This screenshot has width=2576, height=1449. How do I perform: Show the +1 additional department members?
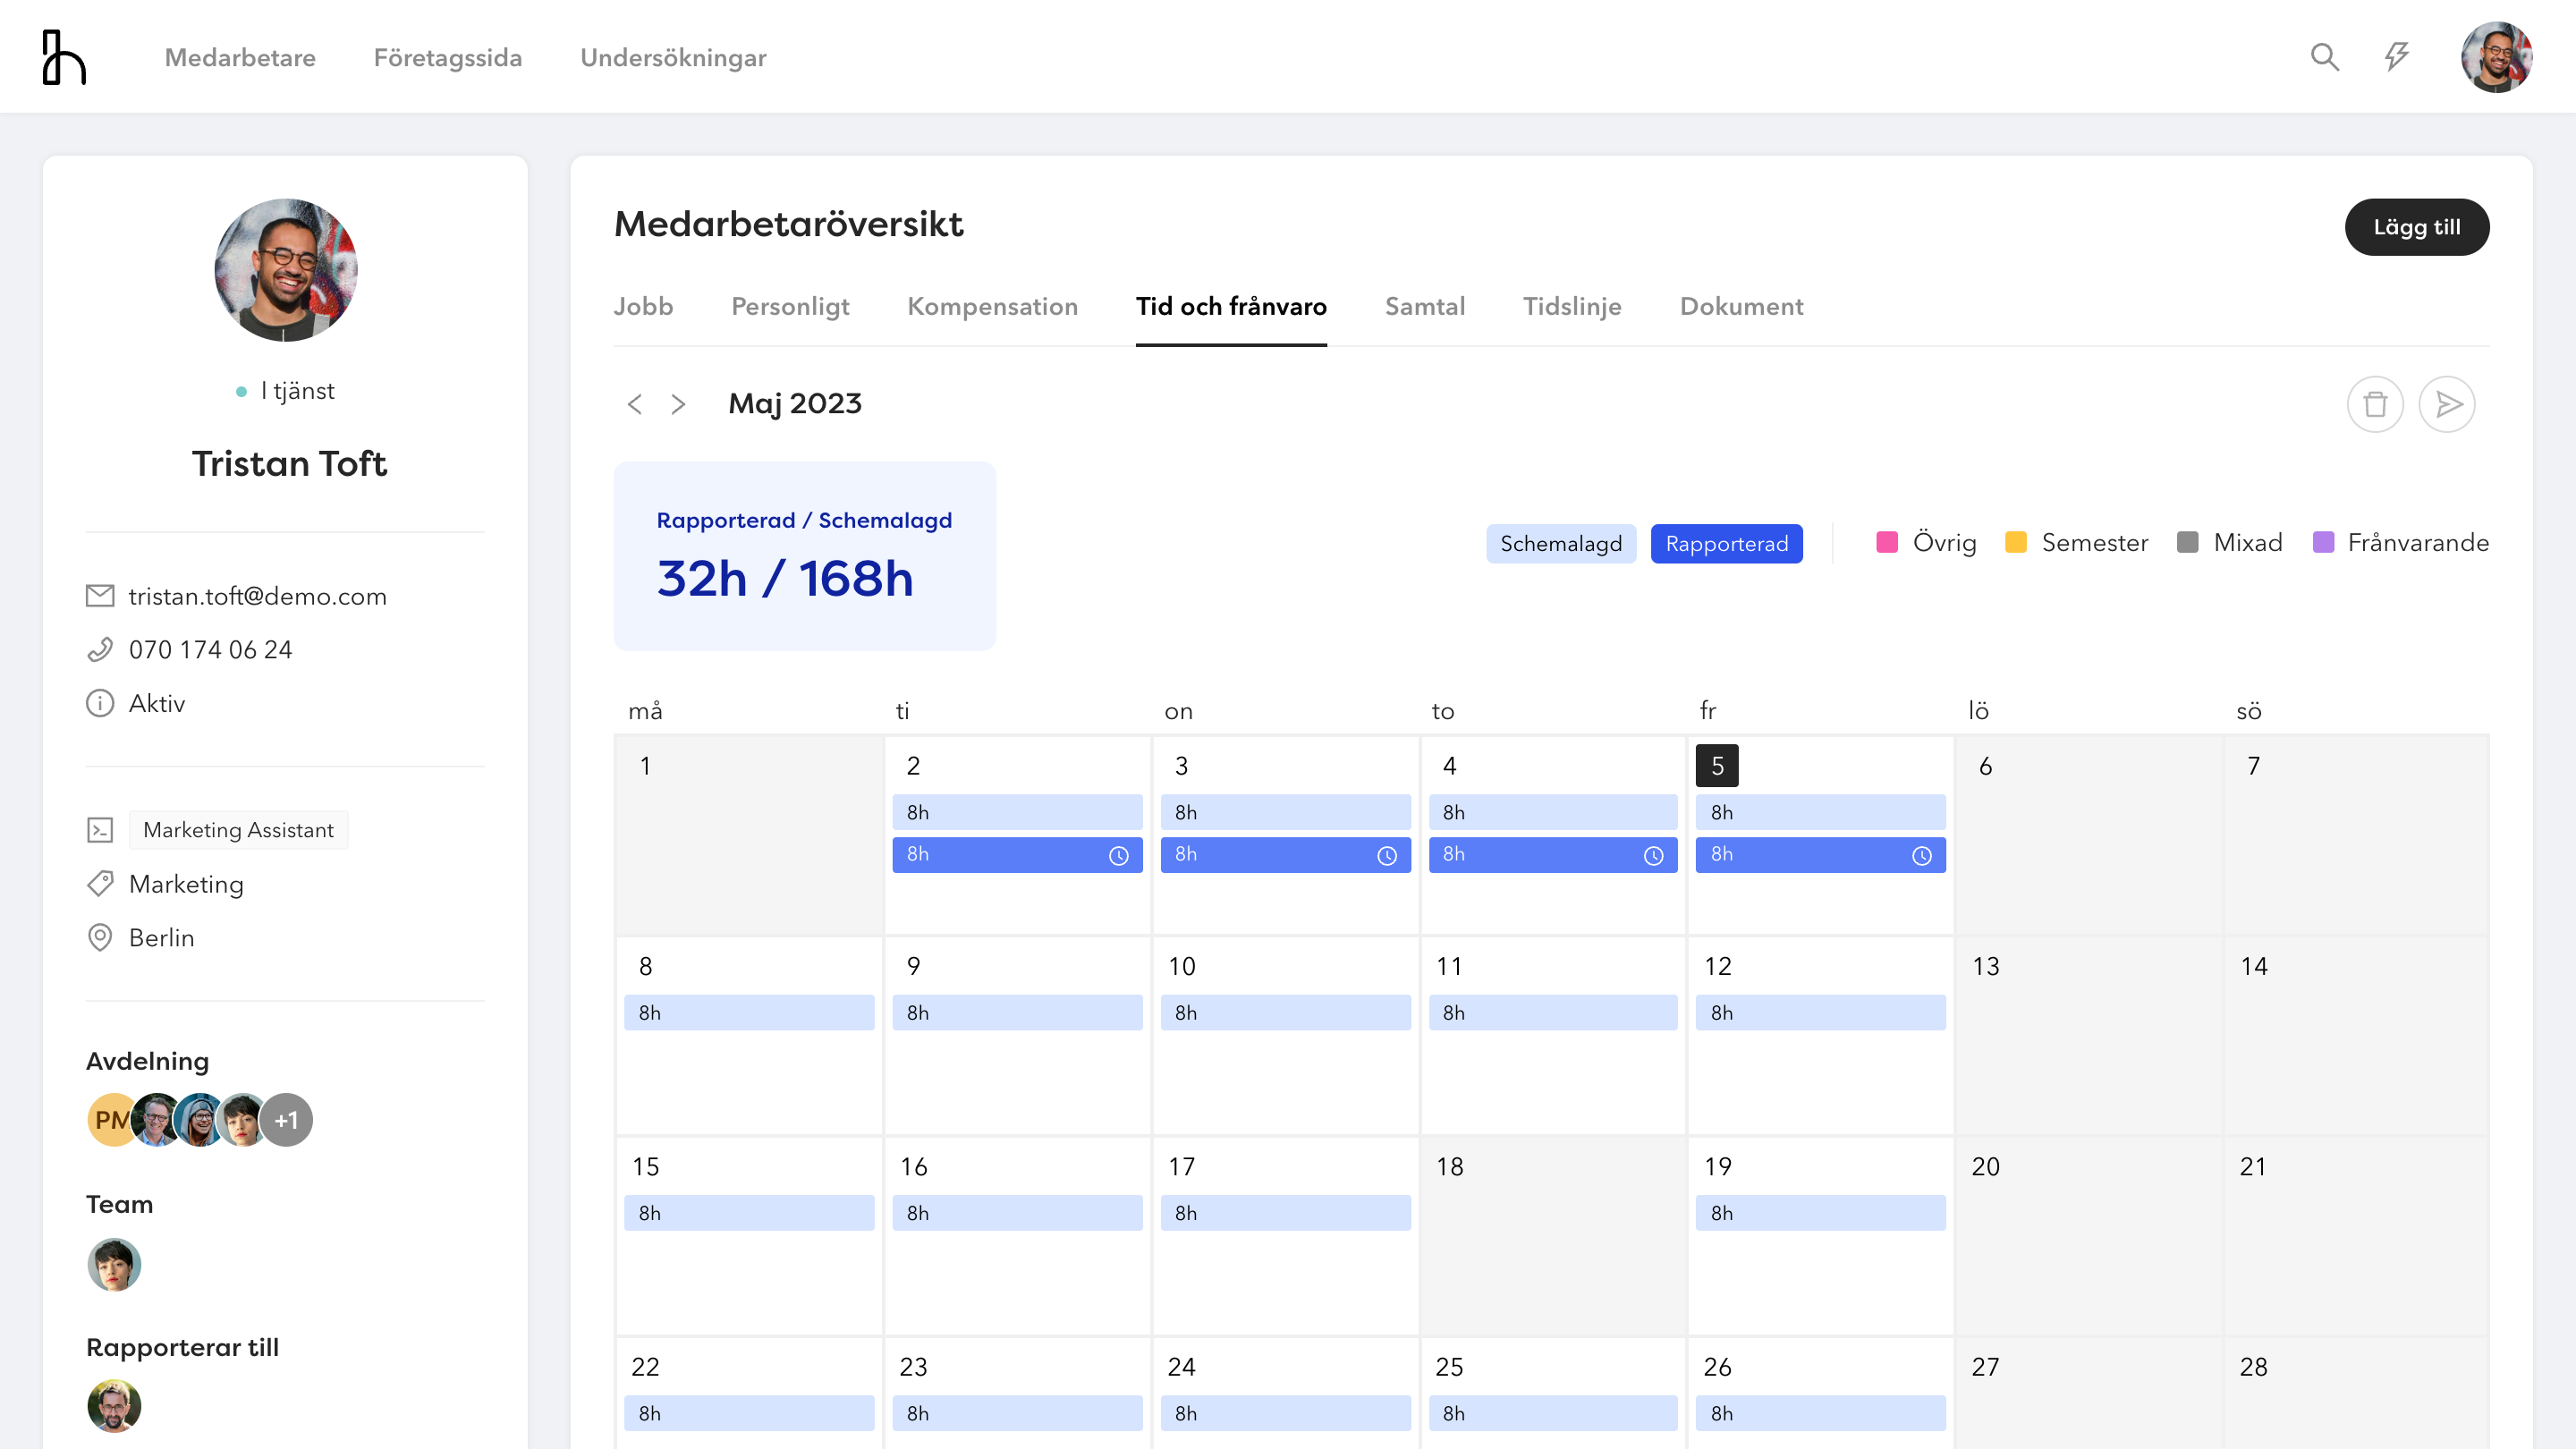287,1120
